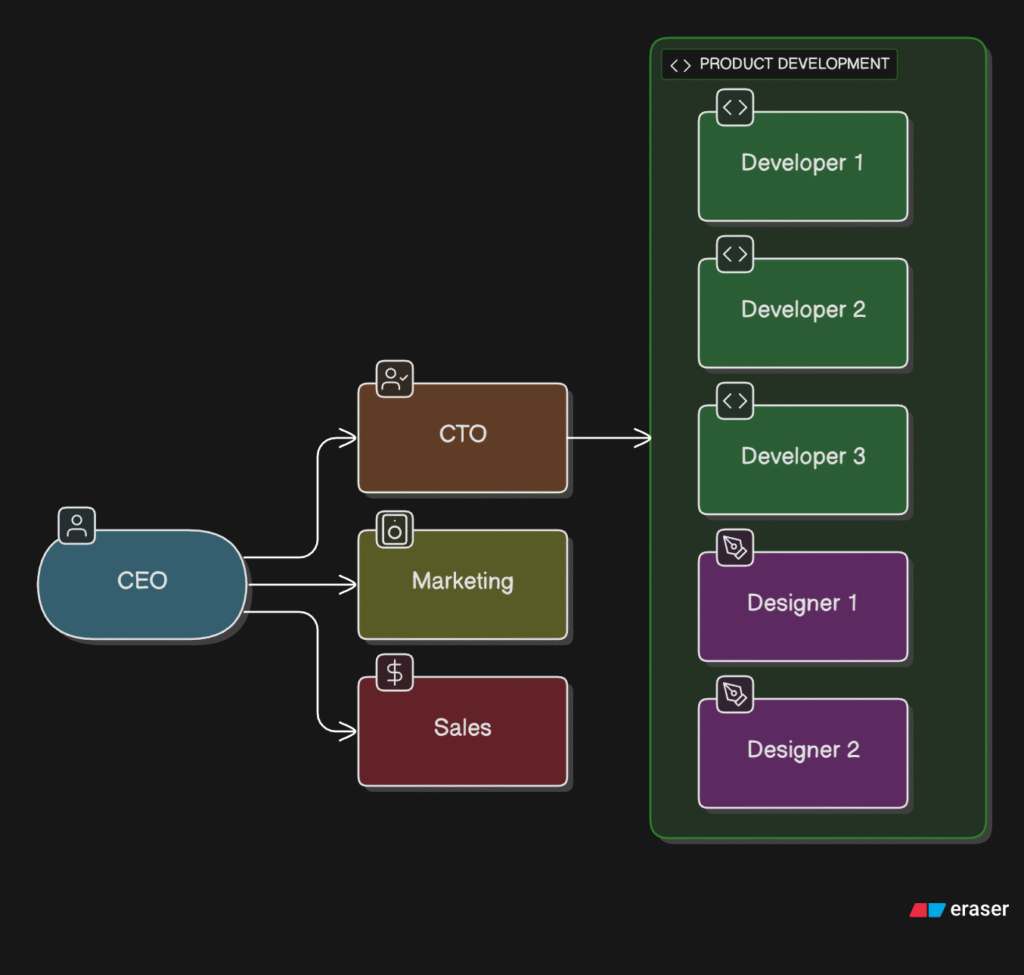1024x975 pixels.
Task: Select the Designer 2 box
Action: click(803, 753)
